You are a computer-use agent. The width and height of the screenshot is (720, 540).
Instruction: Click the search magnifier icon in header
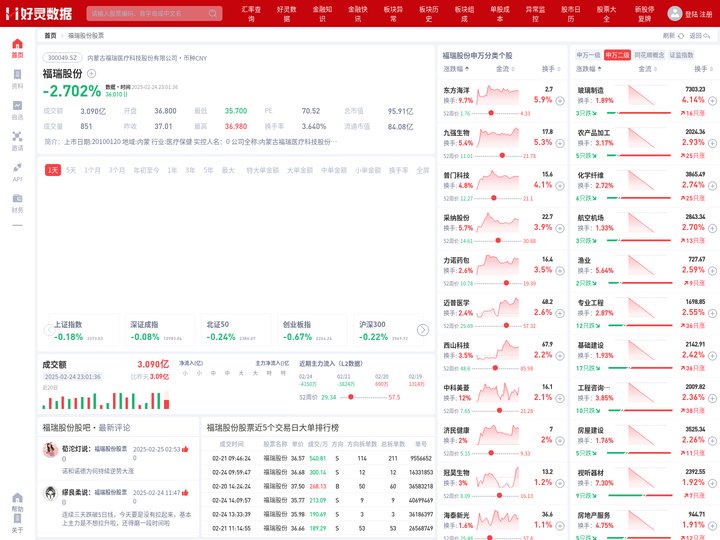pos(213,13)
